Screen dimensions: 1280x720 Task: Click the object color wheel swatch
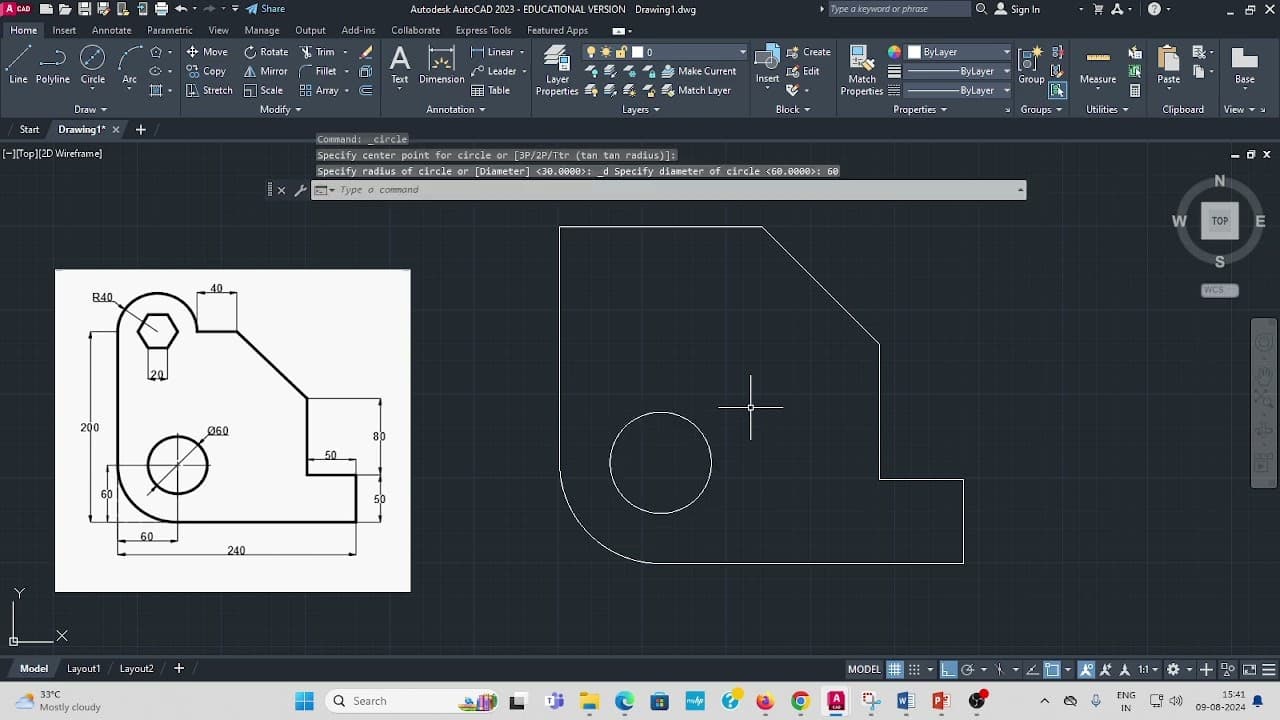pos(894,52)
